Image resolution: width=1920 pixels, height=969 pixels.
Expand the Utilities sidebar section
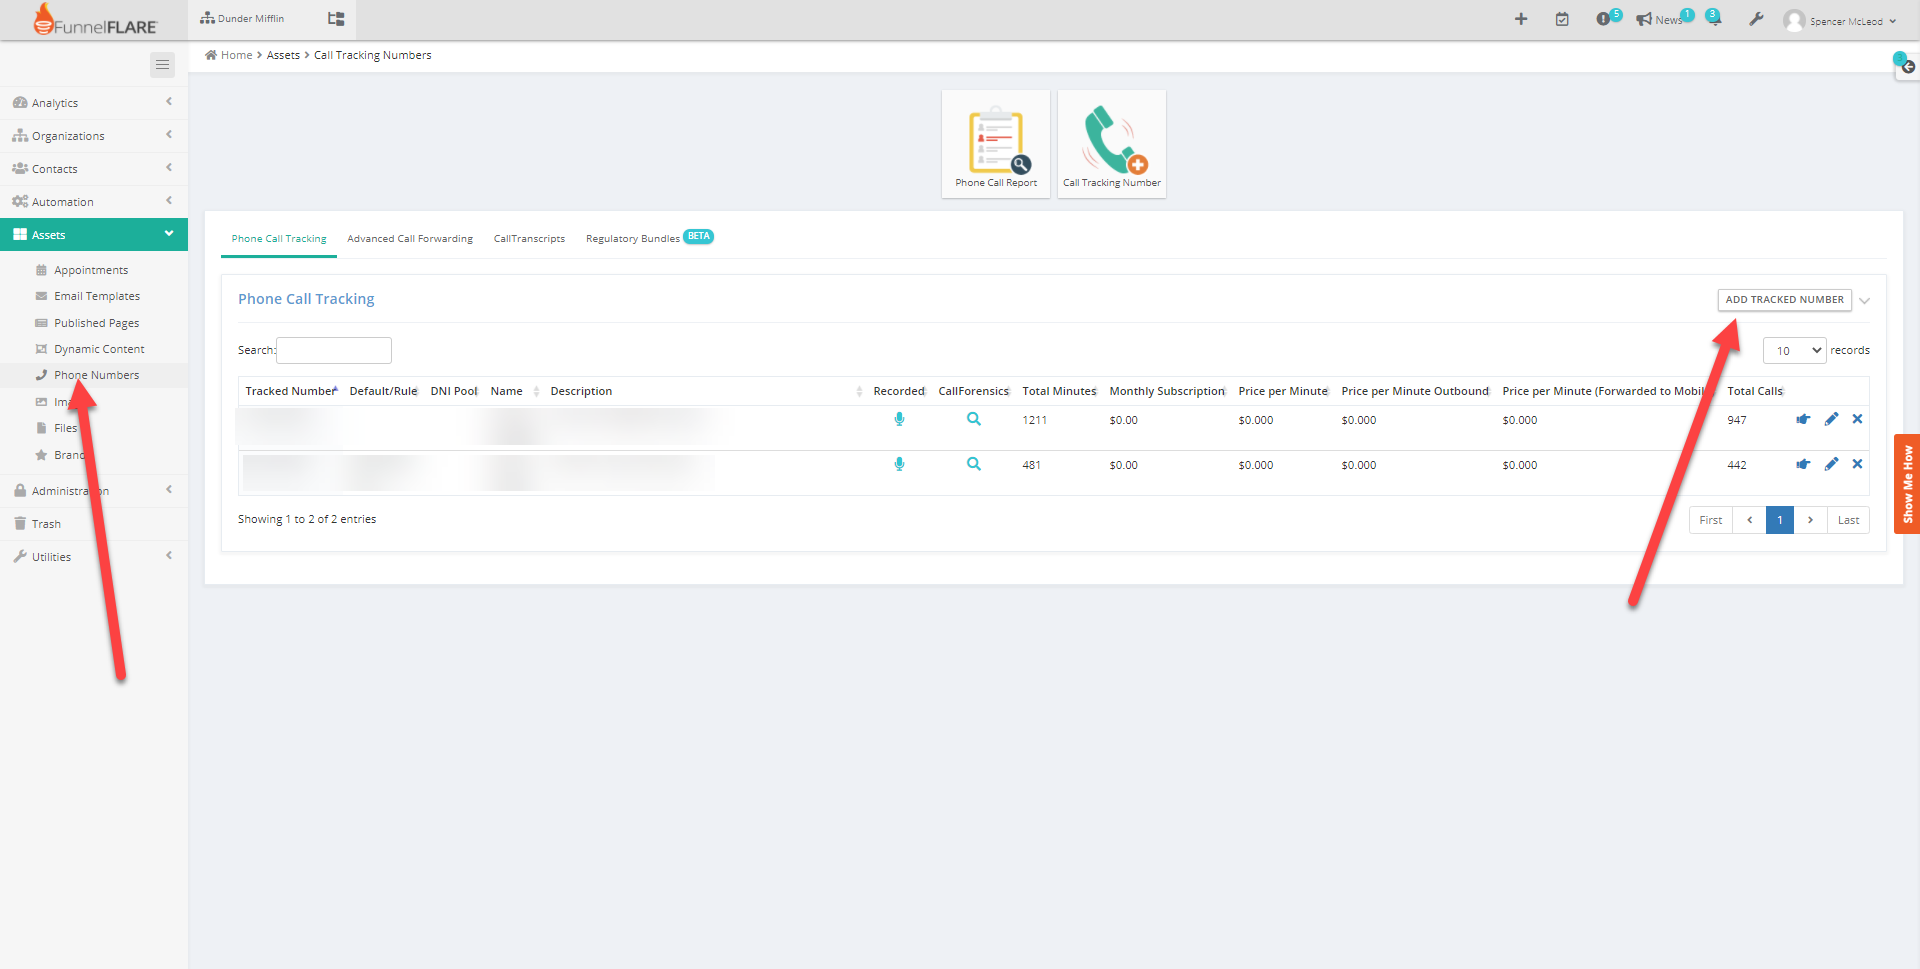coord(94,557)
